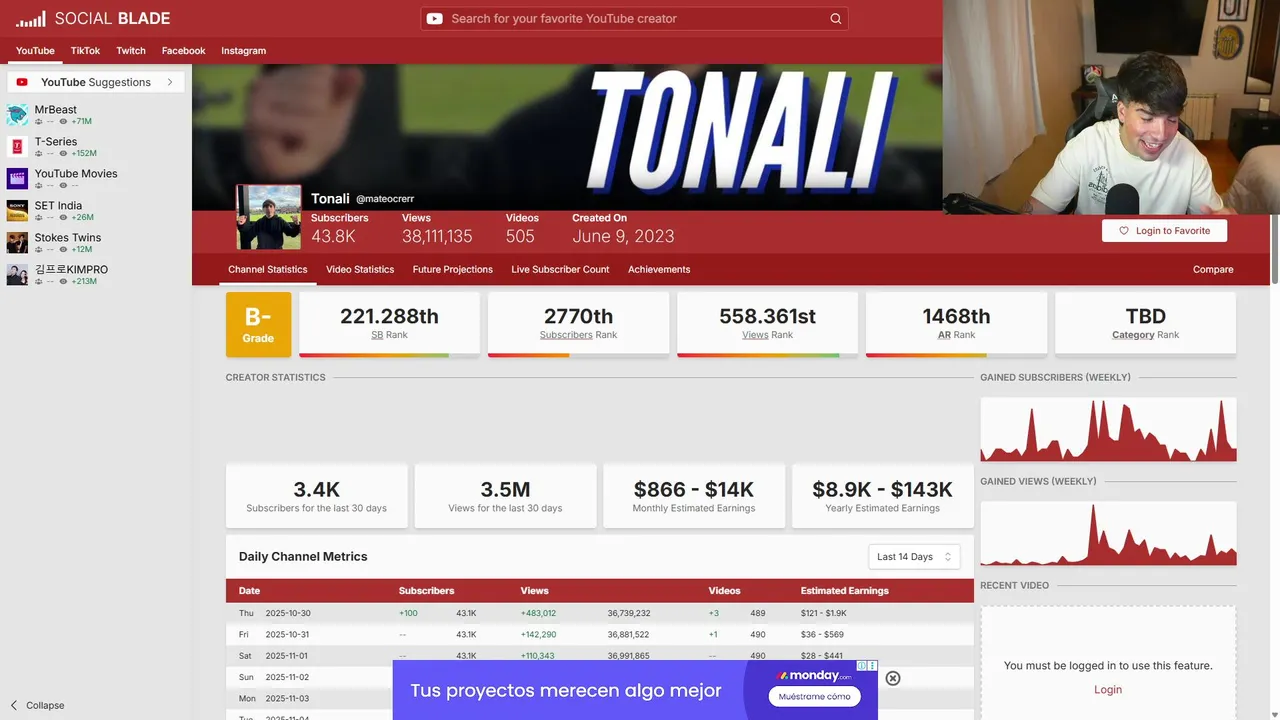Click the B- Grade badge
Screen dimensions: 1280x720
point(258,324)
